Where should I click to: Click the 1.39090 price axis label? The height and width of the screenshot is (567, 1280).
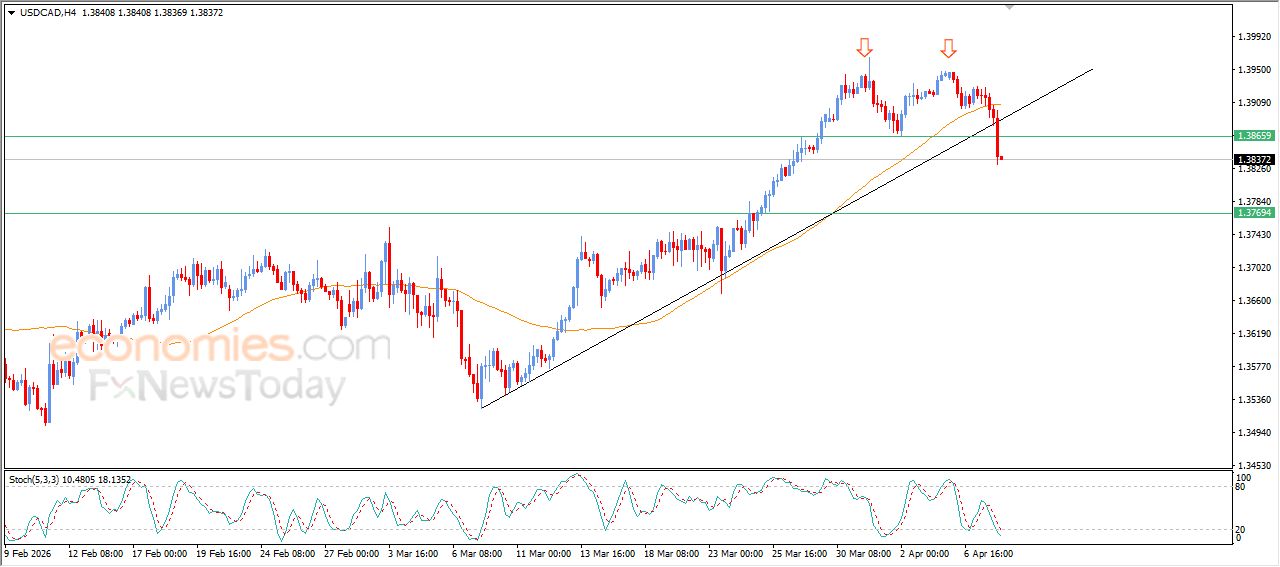coord(1254,103)
